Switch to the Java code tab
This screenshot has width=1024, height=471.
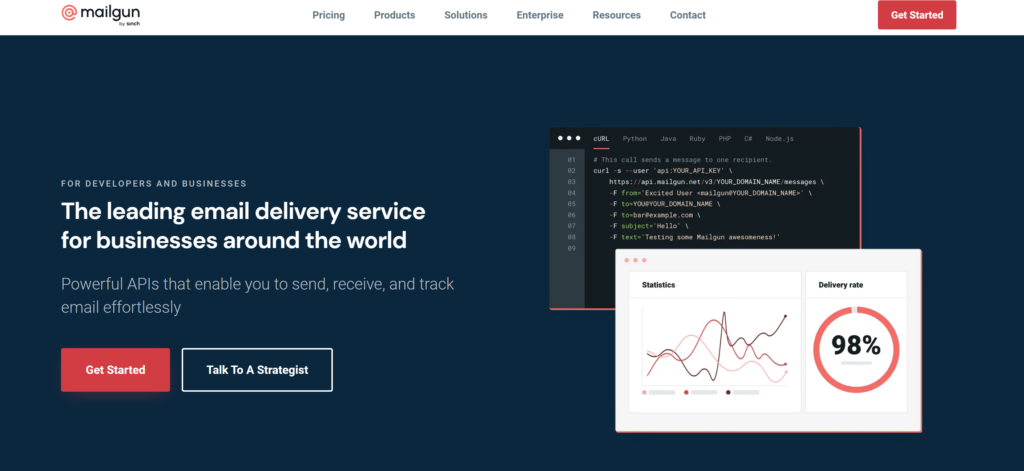[x=668, y=139]
